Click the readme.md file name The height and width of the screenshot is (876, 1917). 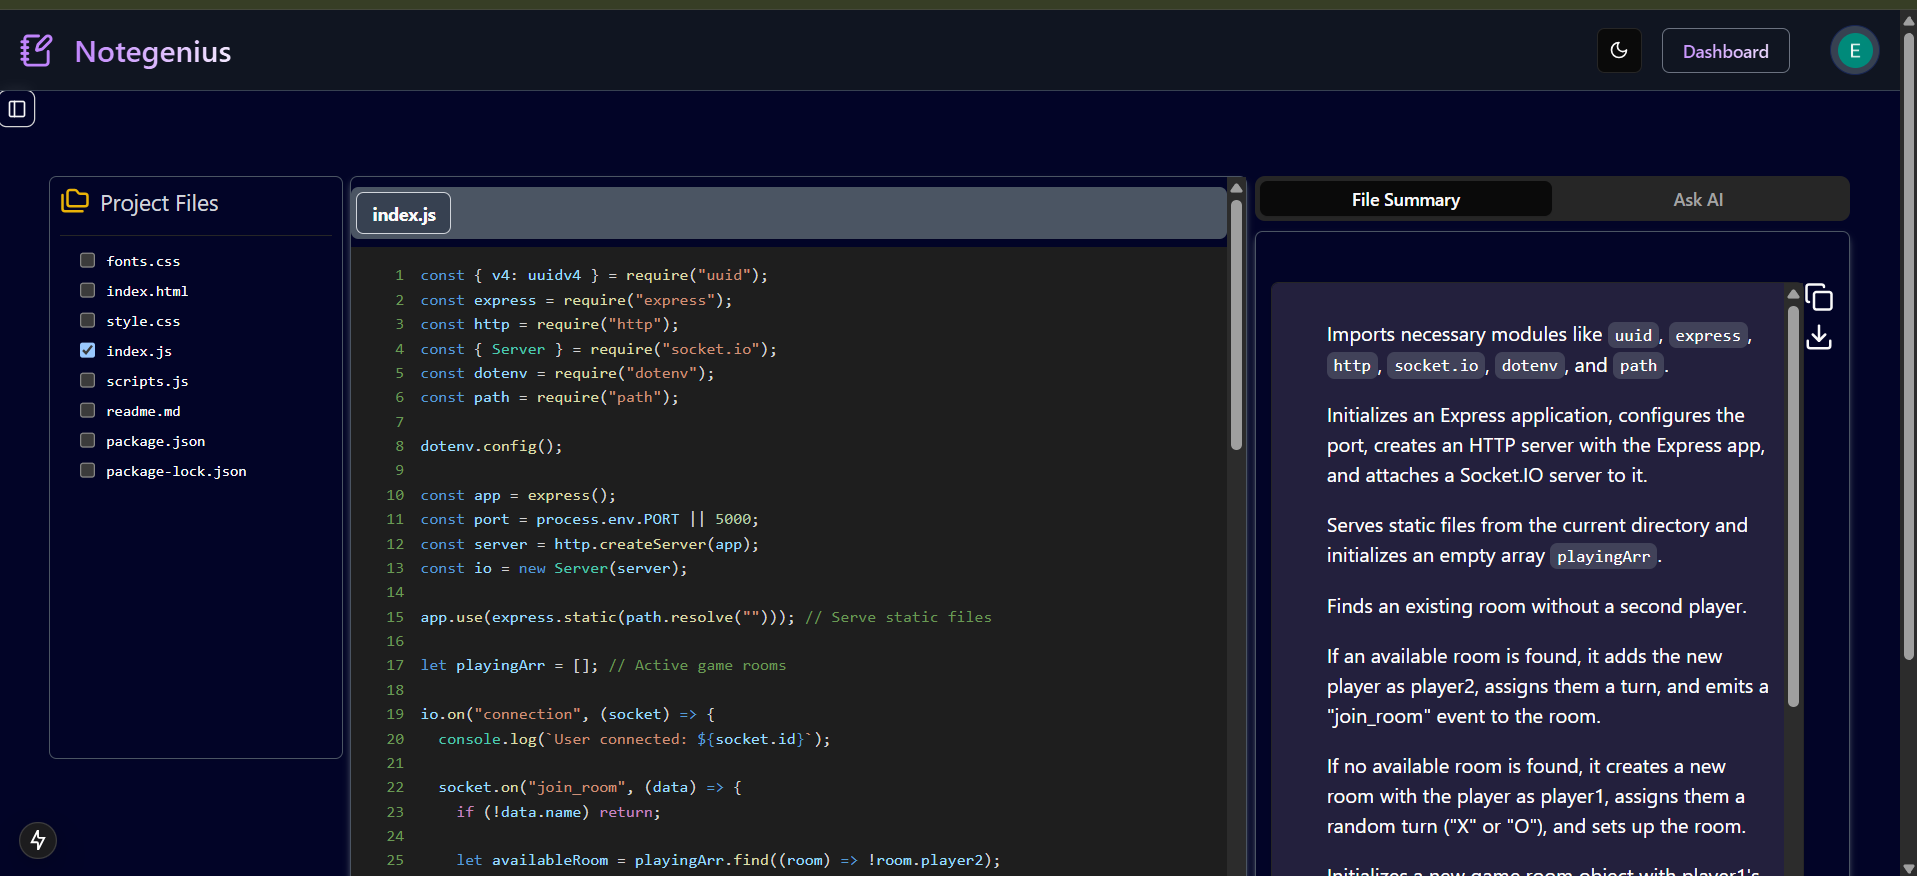click(x=143, y=411)
